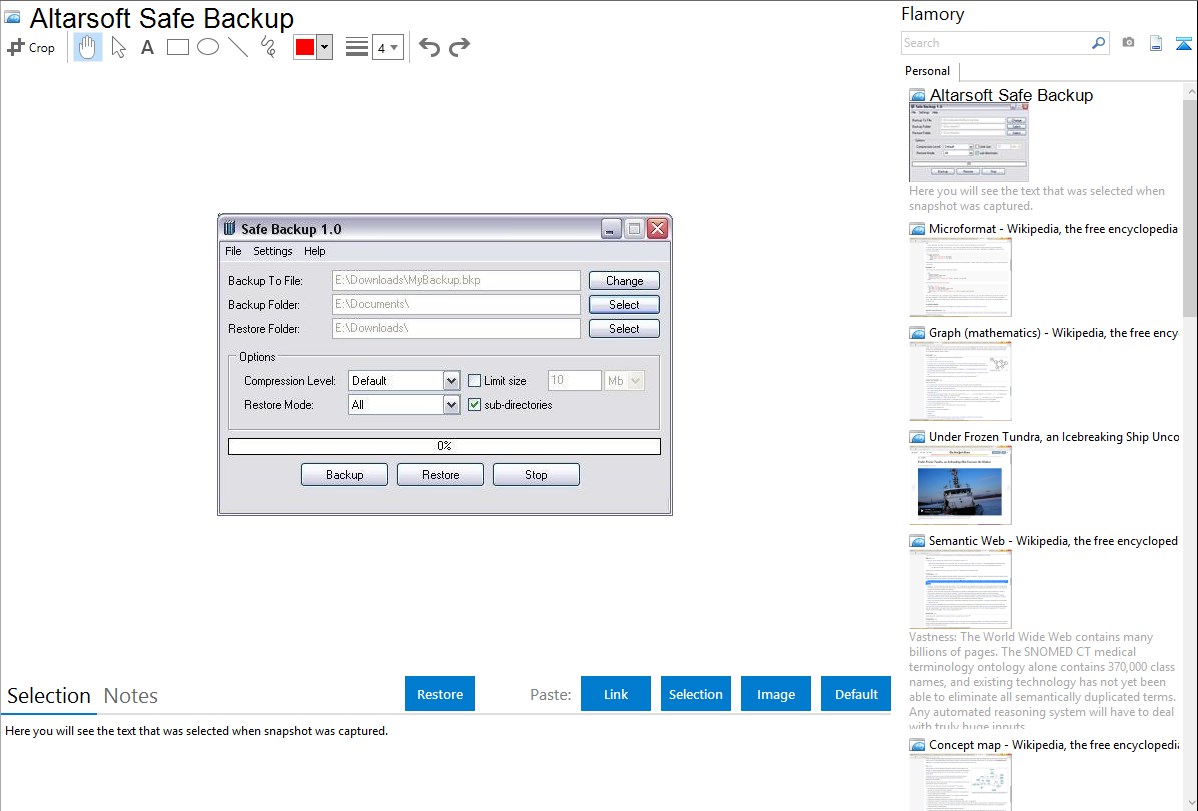The width and height of the screenshot is (1198, 811).
Task: Uncheck the sub-directories checkbox
Action: tap(474, 404)
